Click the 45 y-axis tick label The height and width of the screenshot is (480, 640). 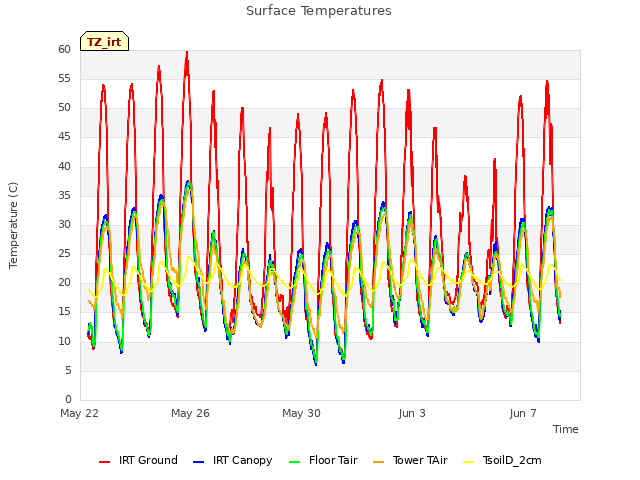64,137
